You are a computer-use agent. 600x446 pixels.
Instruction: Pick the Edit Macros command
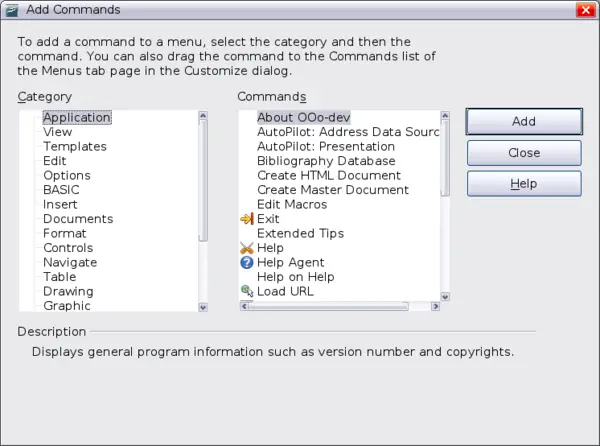pos(292,205)
